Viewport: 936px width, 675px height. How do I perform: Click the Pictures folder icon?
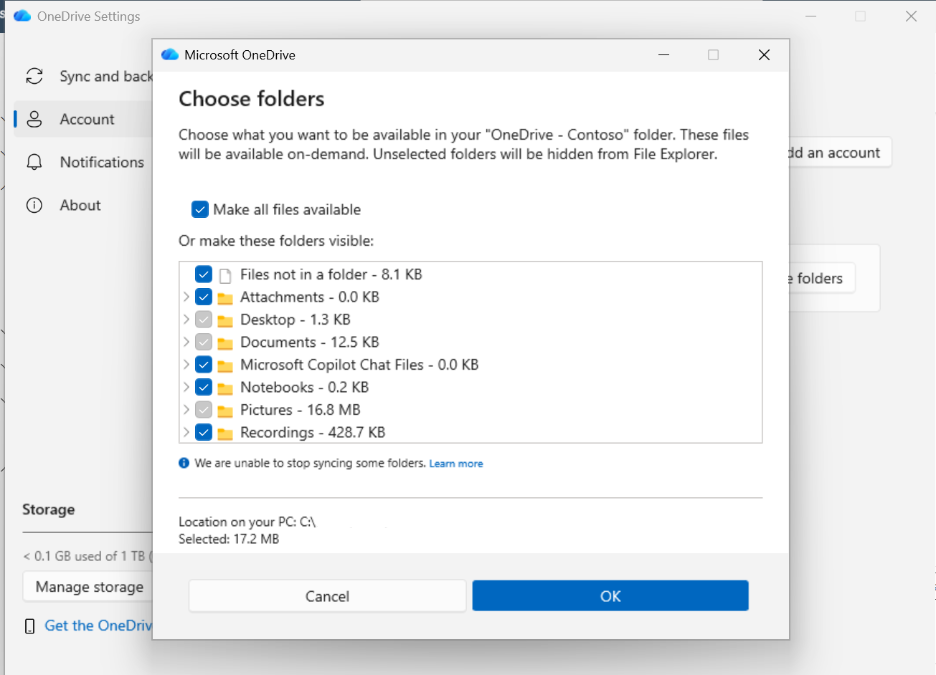[x=225, y=411]
